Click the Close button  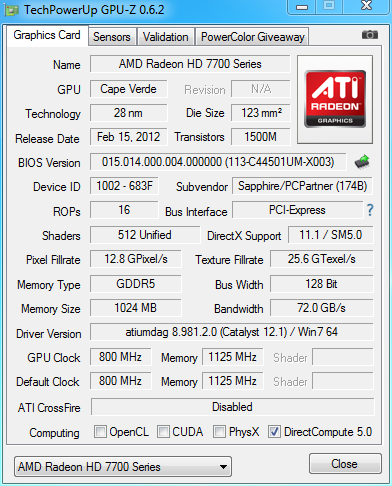[345, 464]
